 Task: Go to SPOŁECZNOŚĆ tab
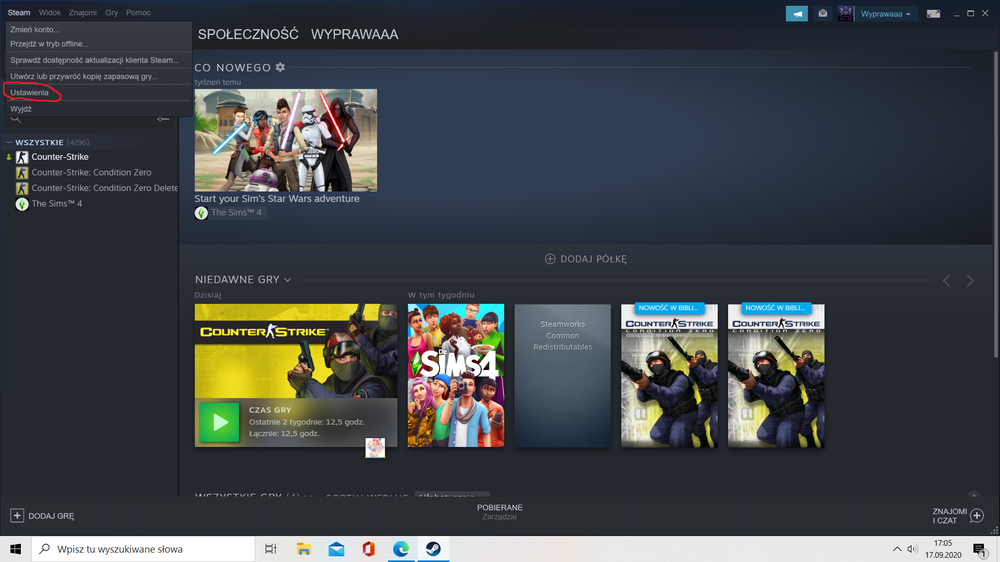coord(247,34)
